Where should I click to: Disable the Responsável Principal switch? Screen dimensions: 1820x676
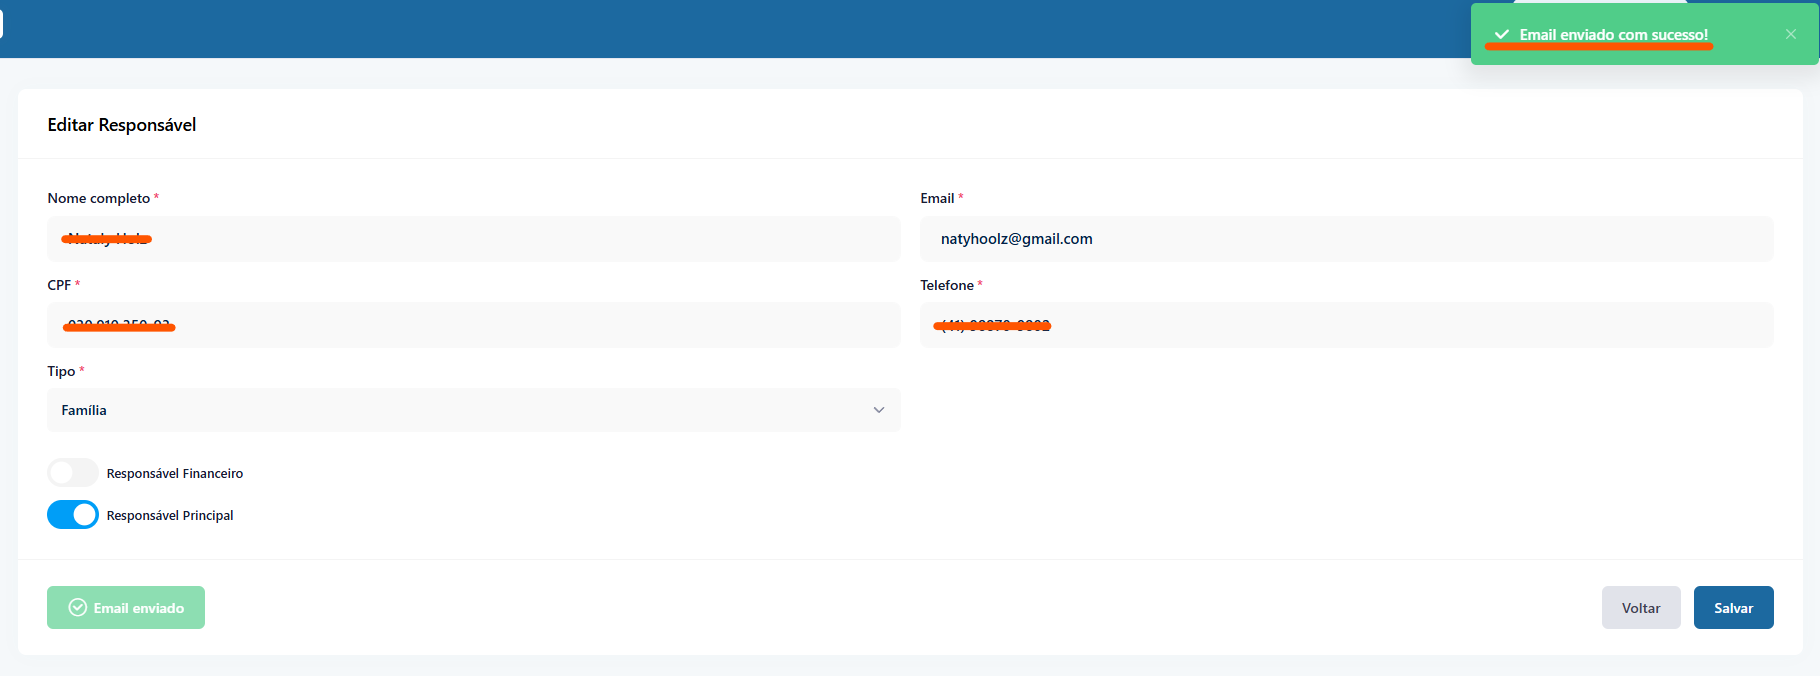[73, 514]
